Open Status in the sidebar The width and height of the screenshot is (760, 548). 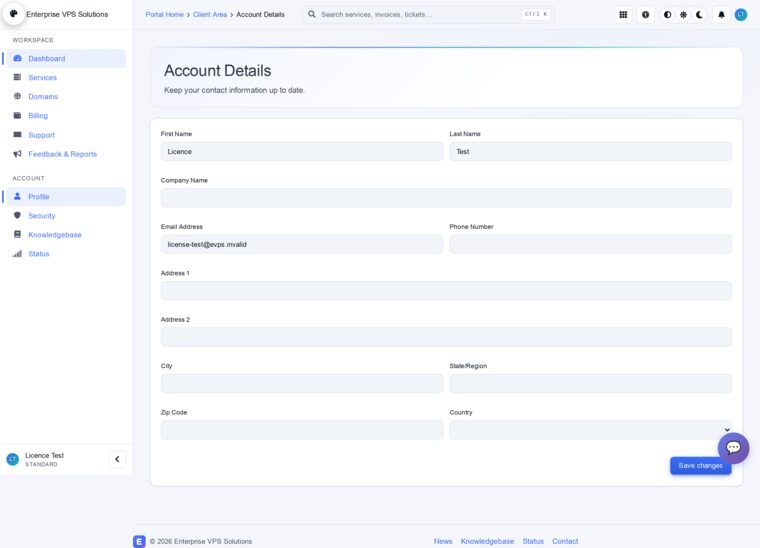66,253
